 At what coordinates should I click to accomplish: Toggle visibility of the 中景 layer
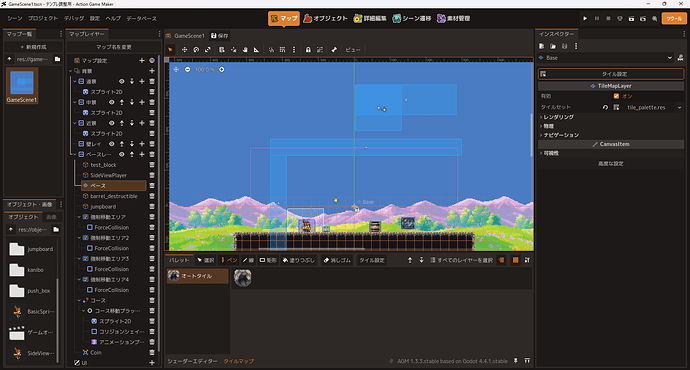click(x=112, y=102)
